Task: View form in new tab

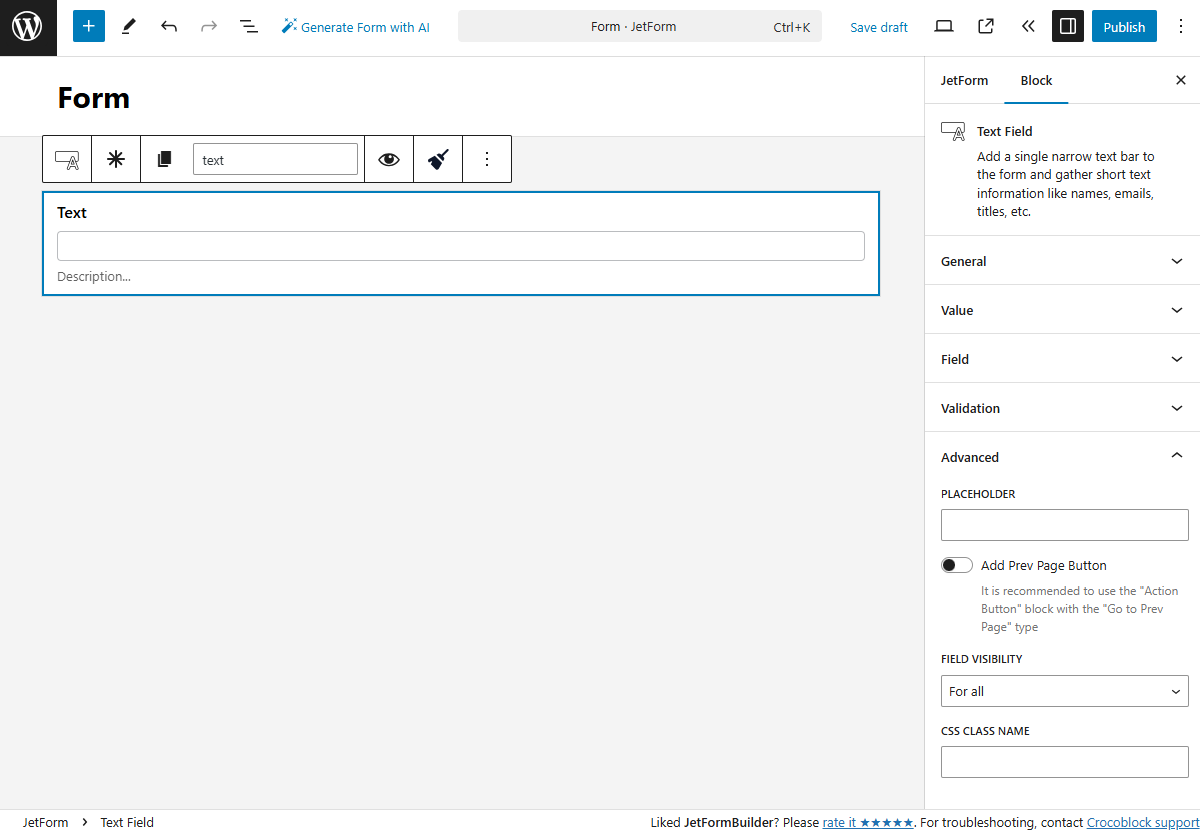Action: tap(986, 27)
